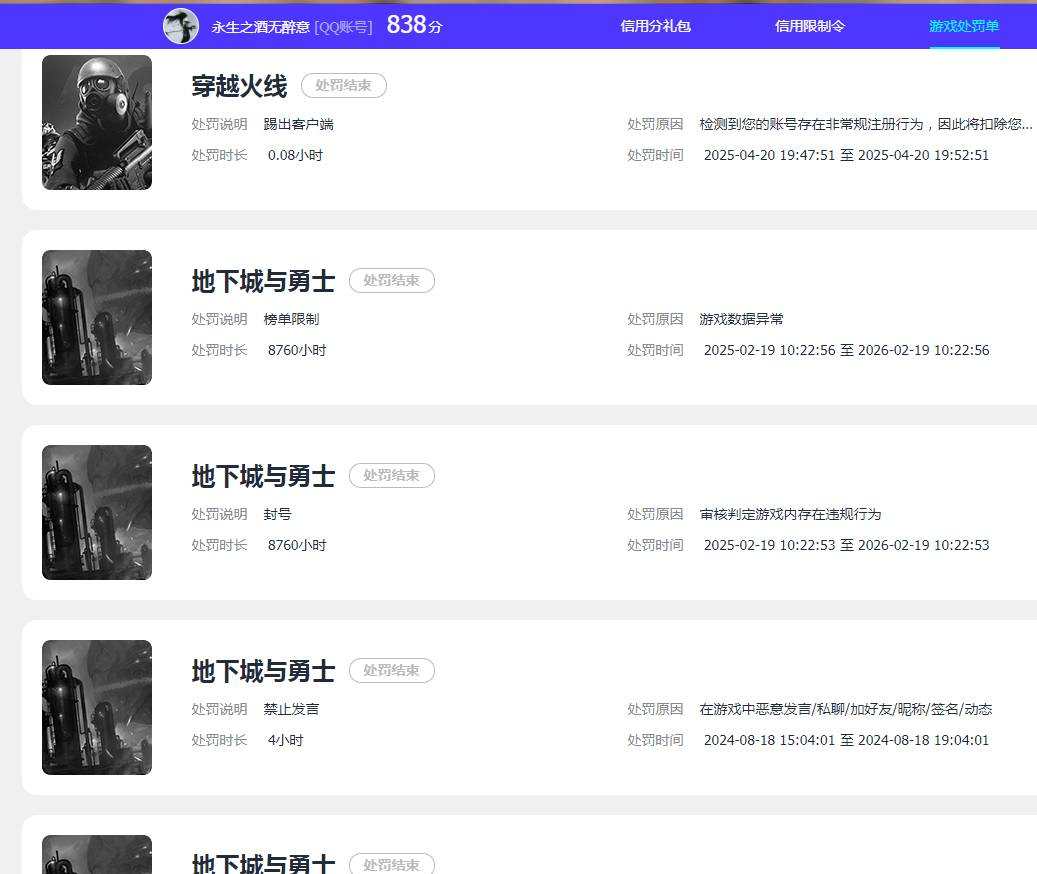Open the 穿越火线 game thumbnail

point(97,122)
